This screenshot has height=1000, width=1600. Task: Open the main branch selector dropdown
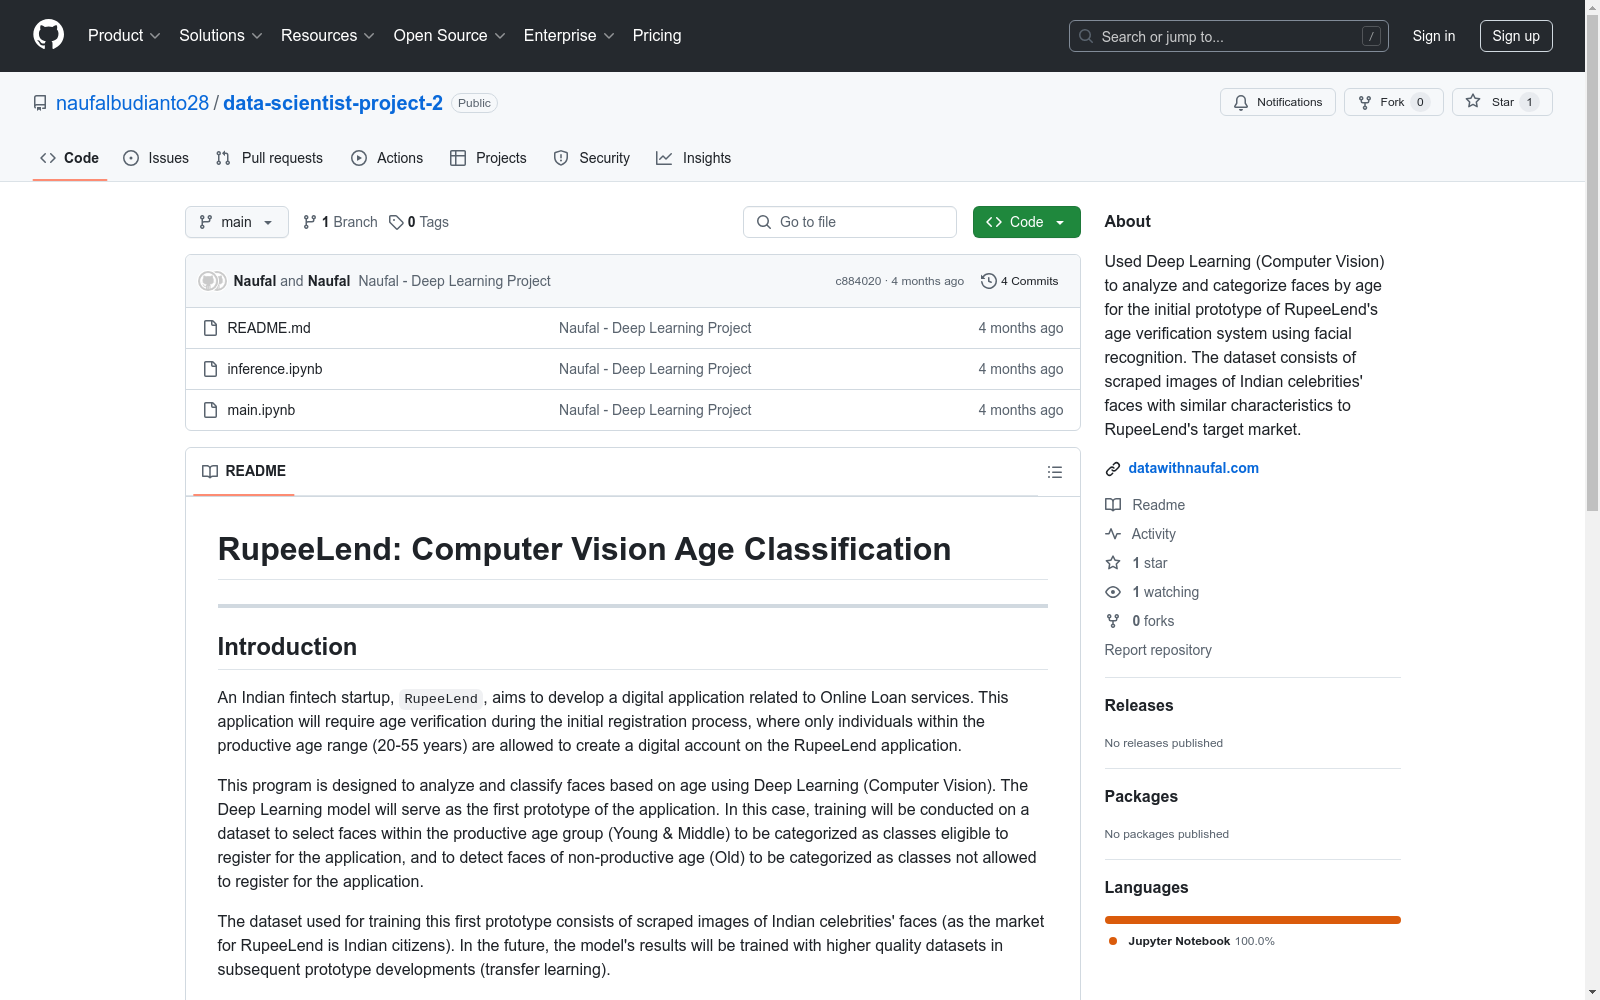click(237, 222)
